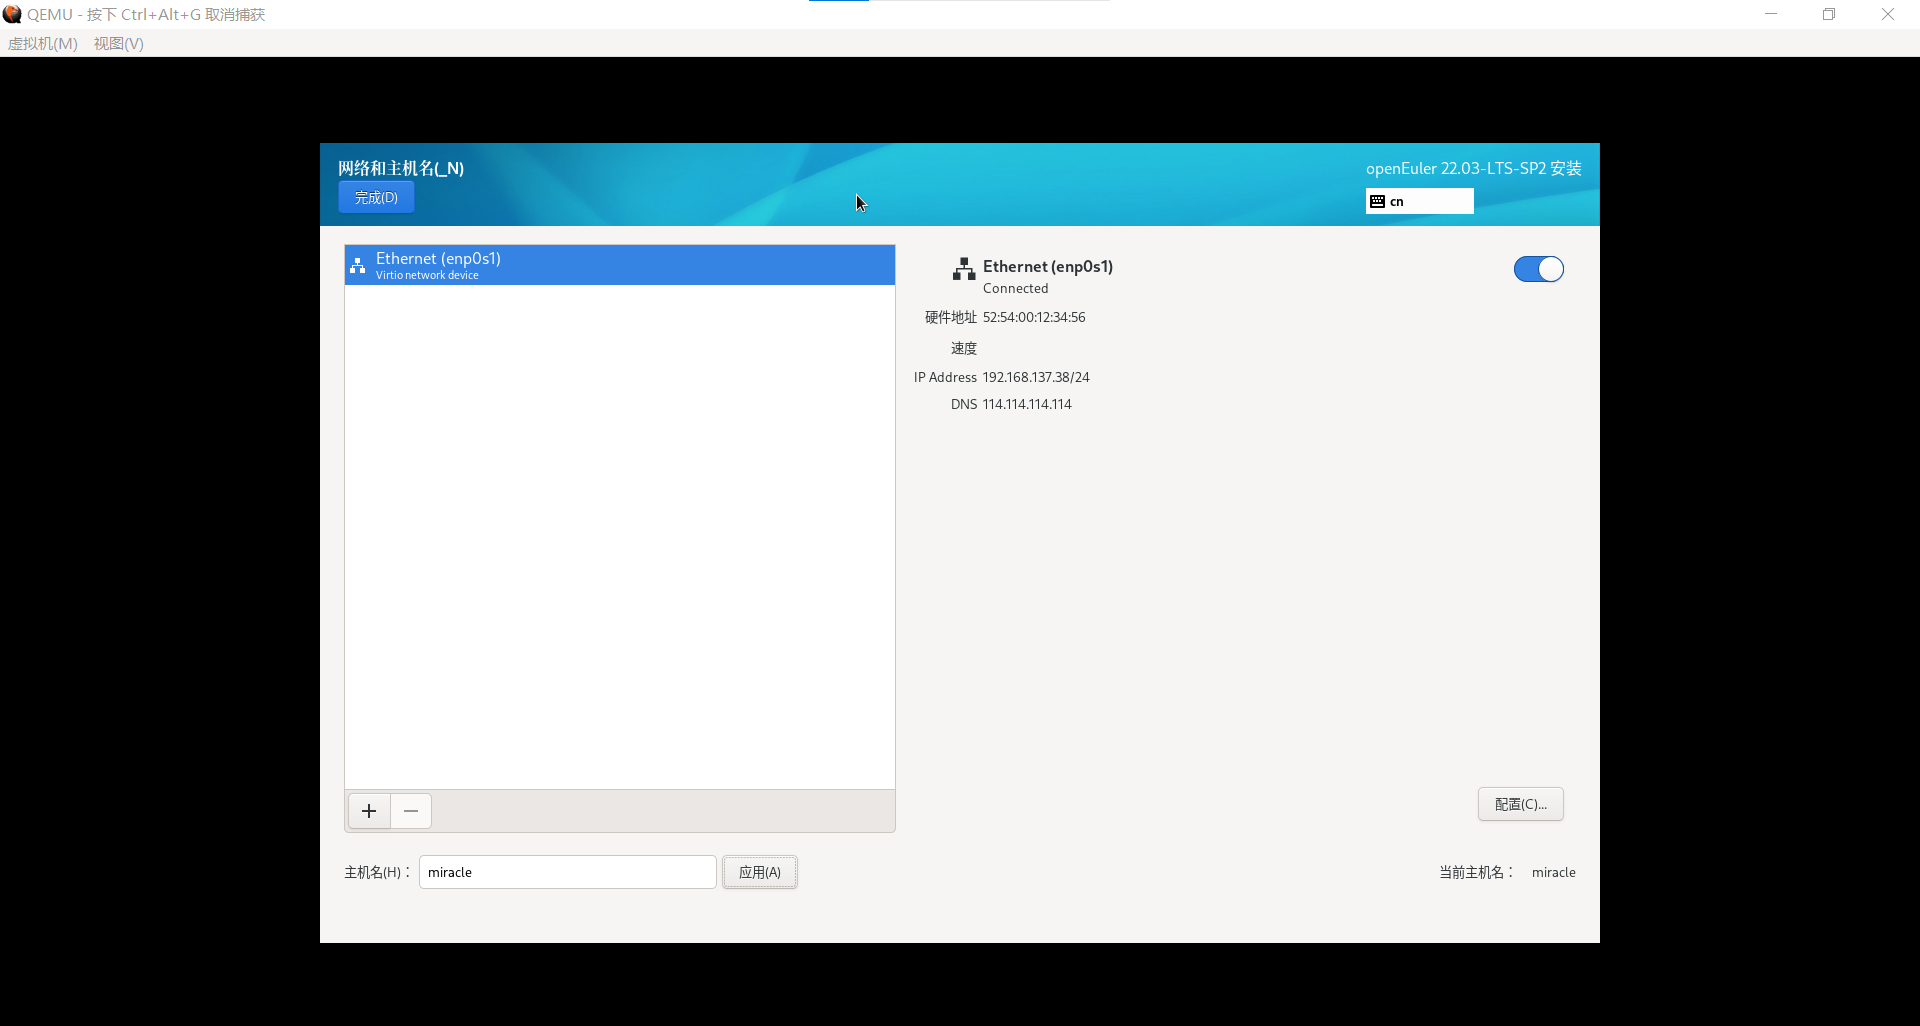Click the current hostname value miracle

point(1554,872)
